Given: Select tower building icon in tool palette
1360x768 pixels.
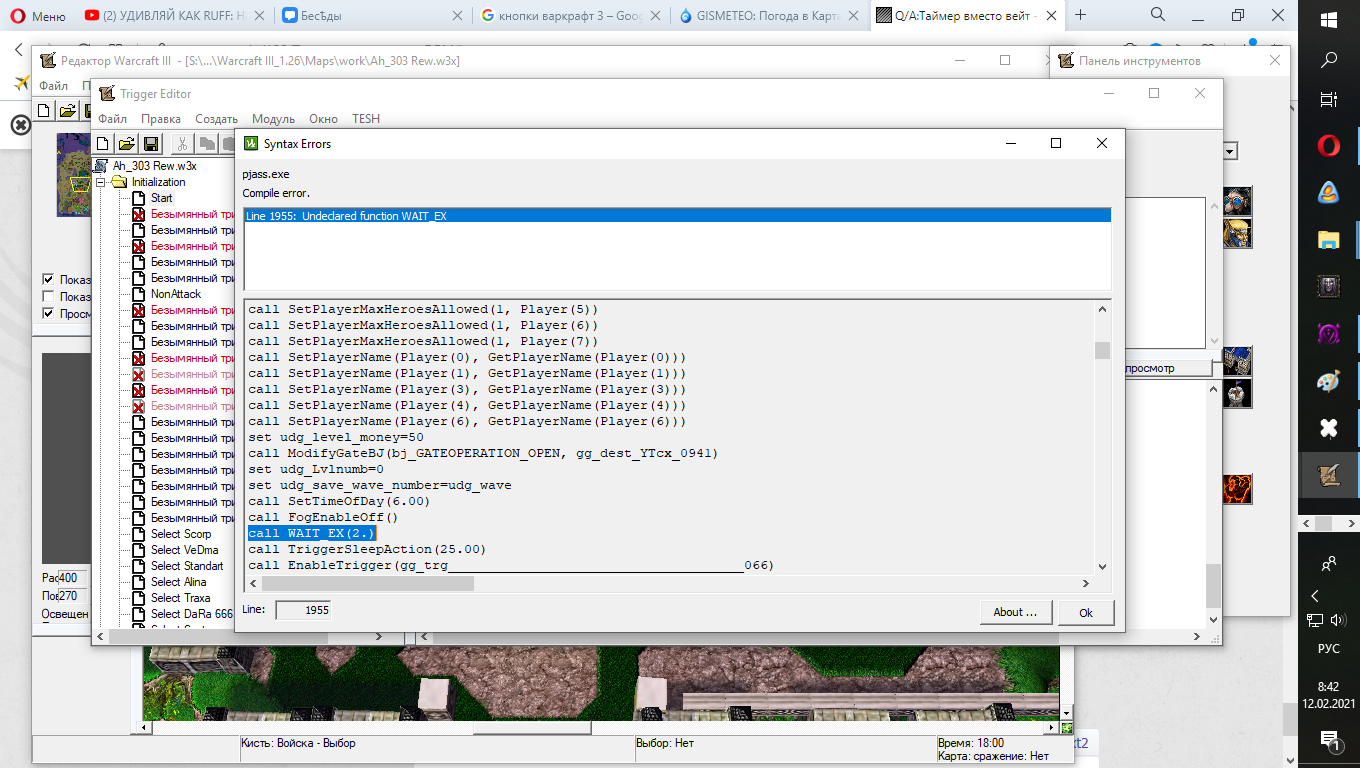Looking at the screenshot, I should click(x=1237, y=393).
